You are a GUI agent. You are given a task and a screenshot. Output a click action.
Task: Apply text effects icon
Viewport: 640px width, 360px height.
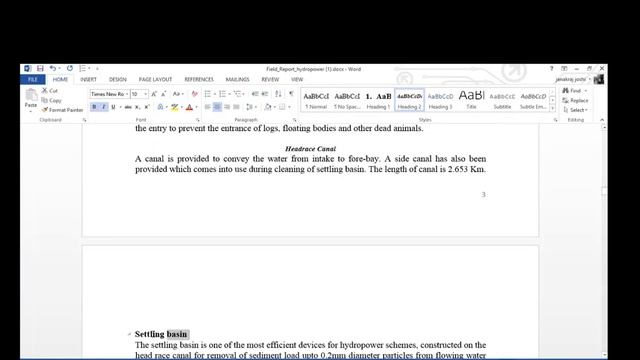(161, 107)
